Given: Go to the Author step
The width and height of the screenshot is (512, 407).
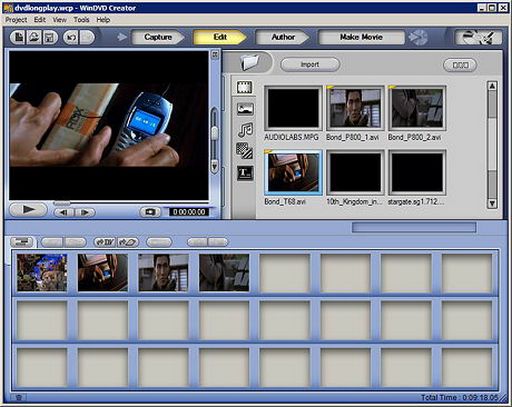Looking at the screenshot, I should [x=283, y=37].
